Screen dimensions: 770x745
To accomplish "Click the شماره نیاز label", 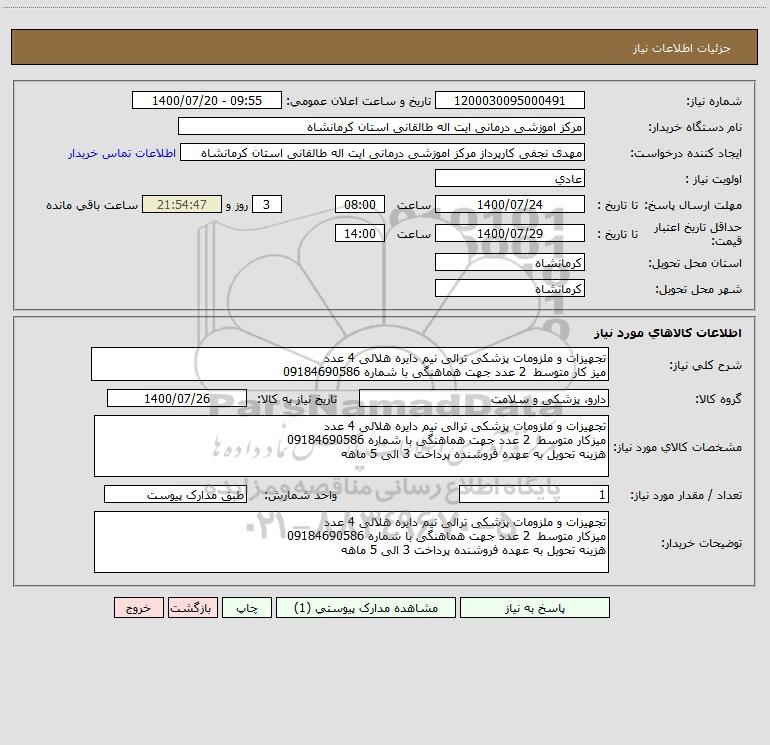I will tap(714, 101).
